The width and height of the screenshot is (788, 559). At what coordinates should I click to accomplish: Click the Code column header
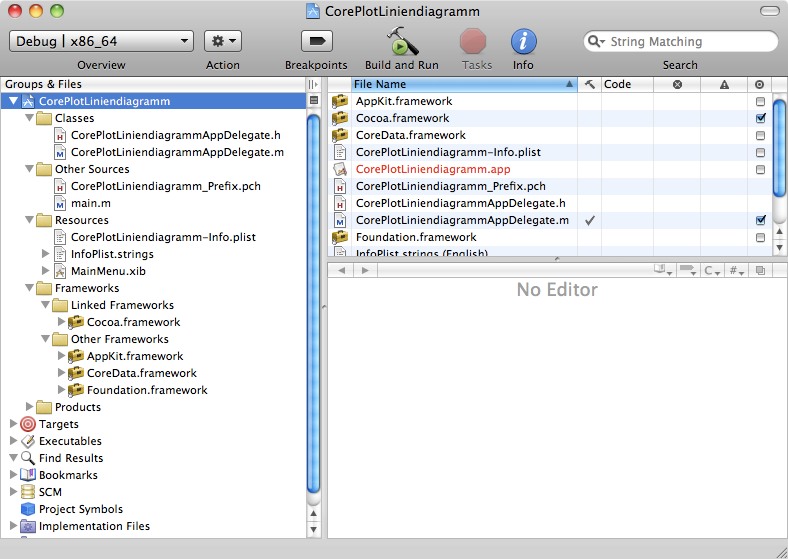point(627,84)
